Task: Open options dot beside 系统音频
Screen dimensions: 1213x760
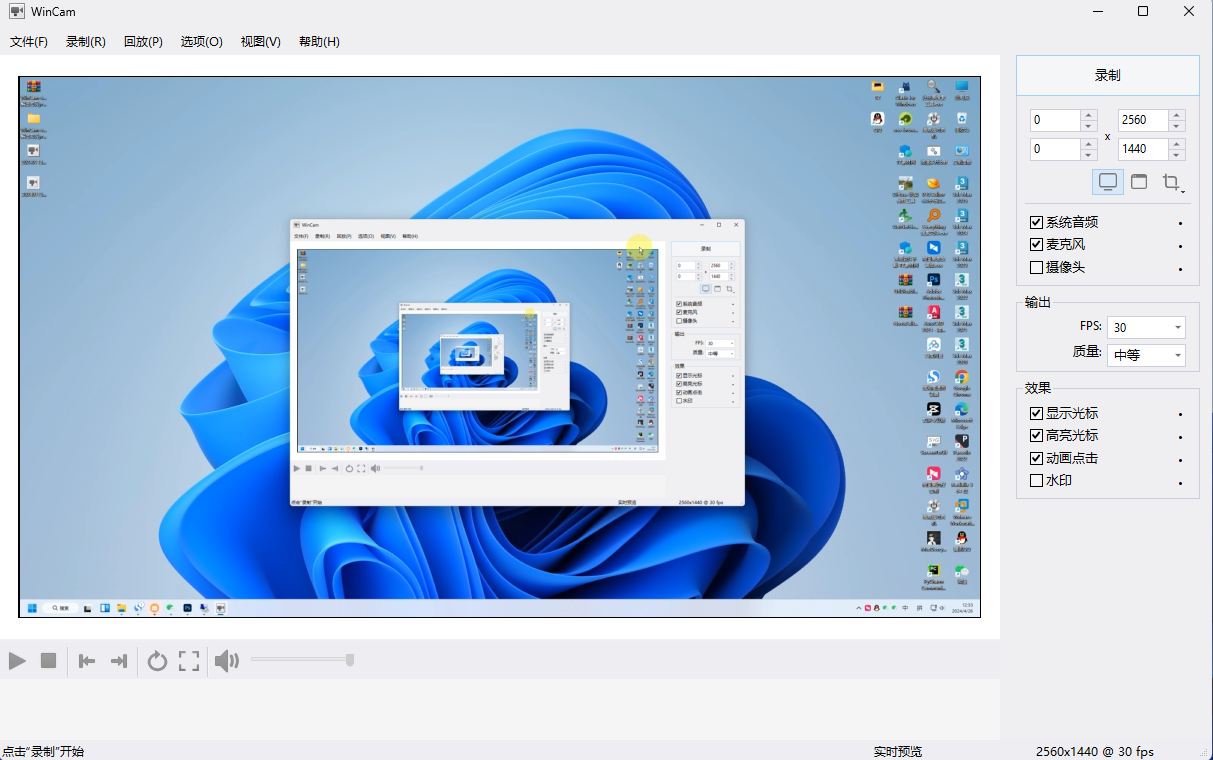Action: click(x=1181, y=223)
